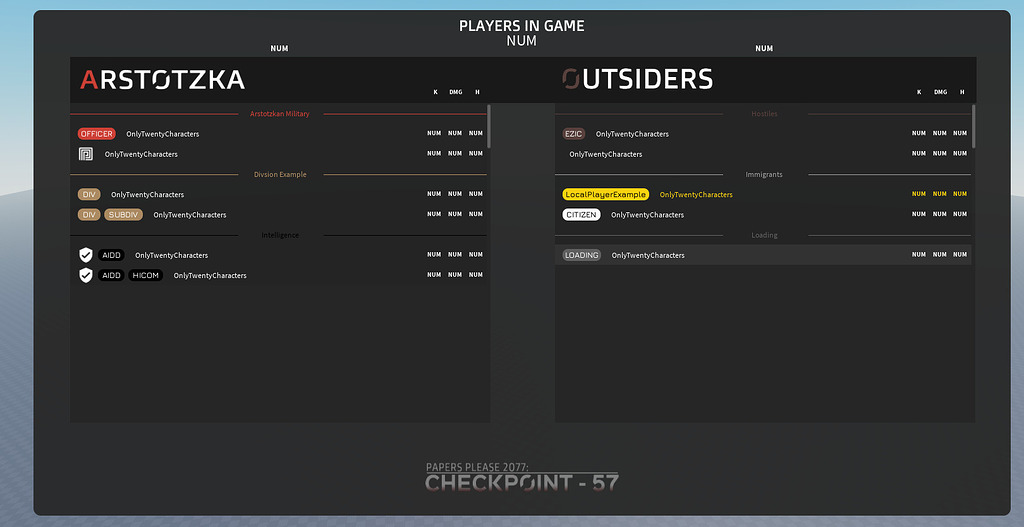
Task: Click the HICOM badge
Action: click(x=146, y=276)
